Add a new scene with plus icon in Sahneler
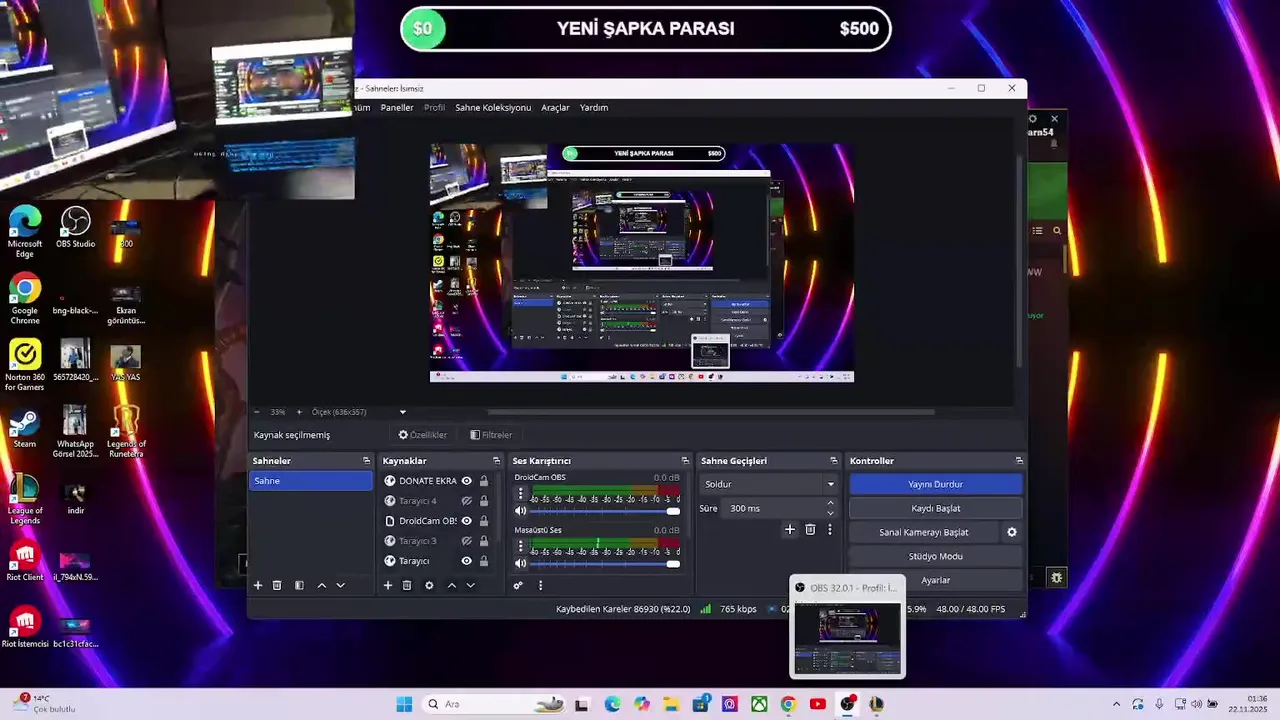This screenshot has height=720, width=1280. point(258,585)
